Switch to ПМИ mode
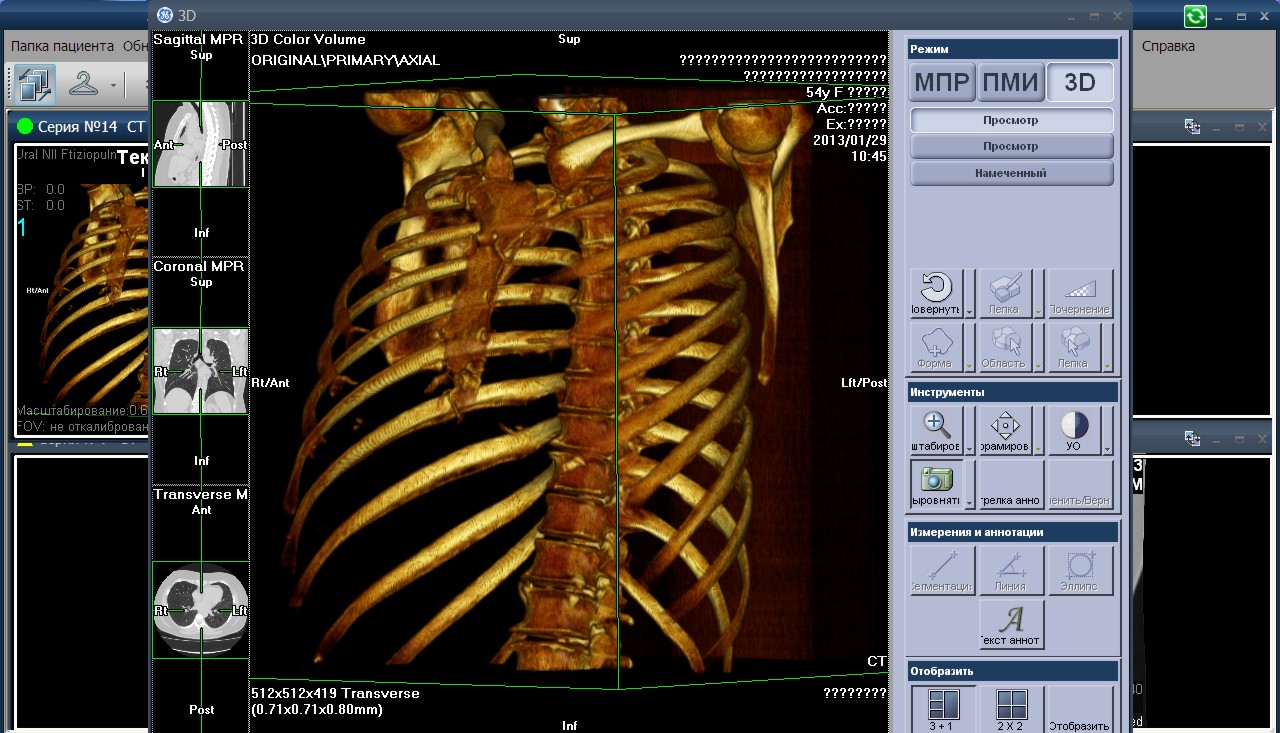 tap(1010, 83)
